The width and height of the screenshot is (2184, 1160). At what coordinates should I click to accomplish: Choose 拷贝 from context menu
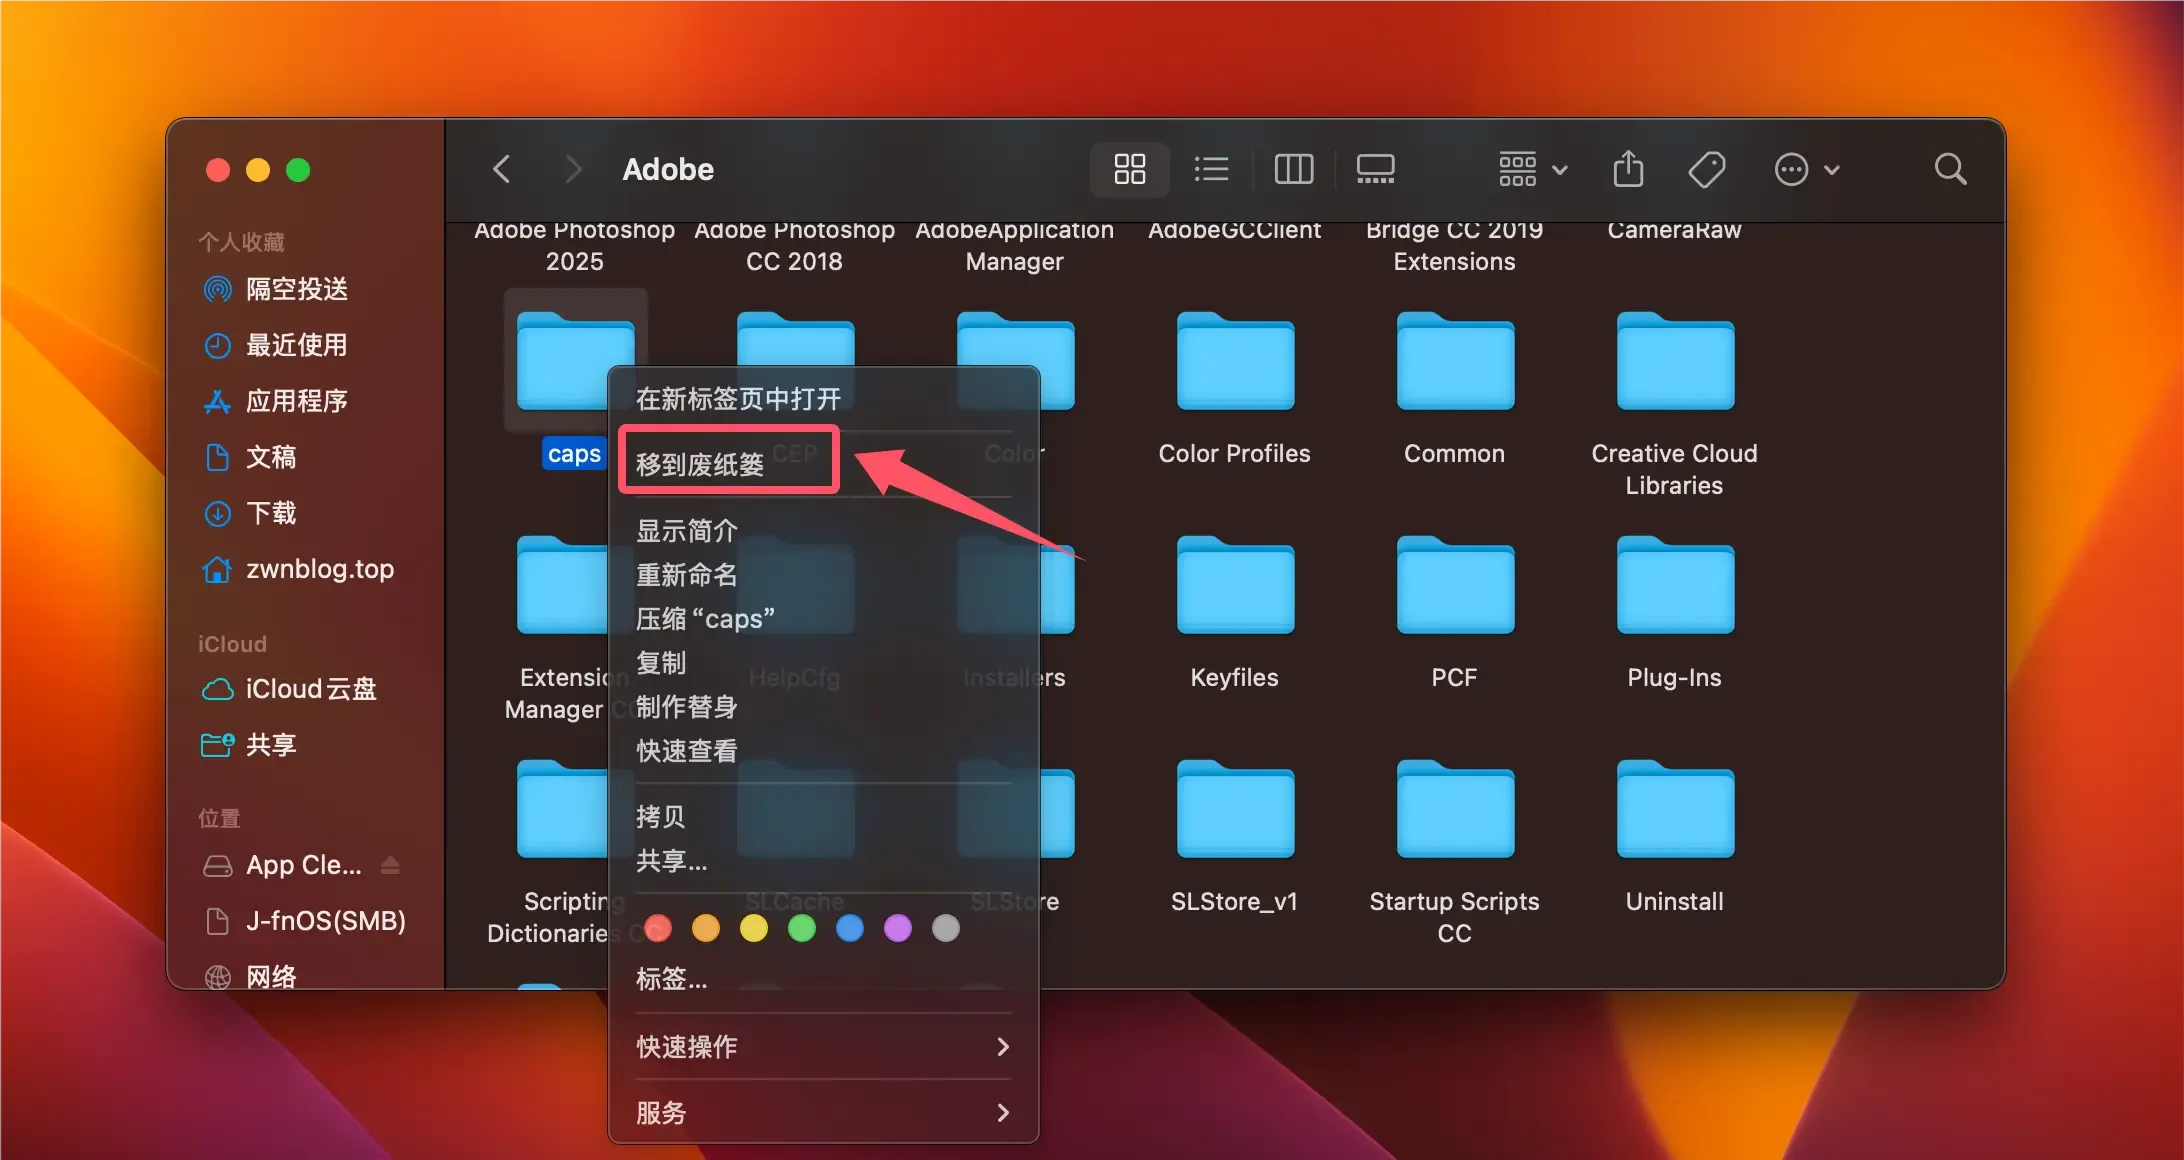[x=824, y=816]
